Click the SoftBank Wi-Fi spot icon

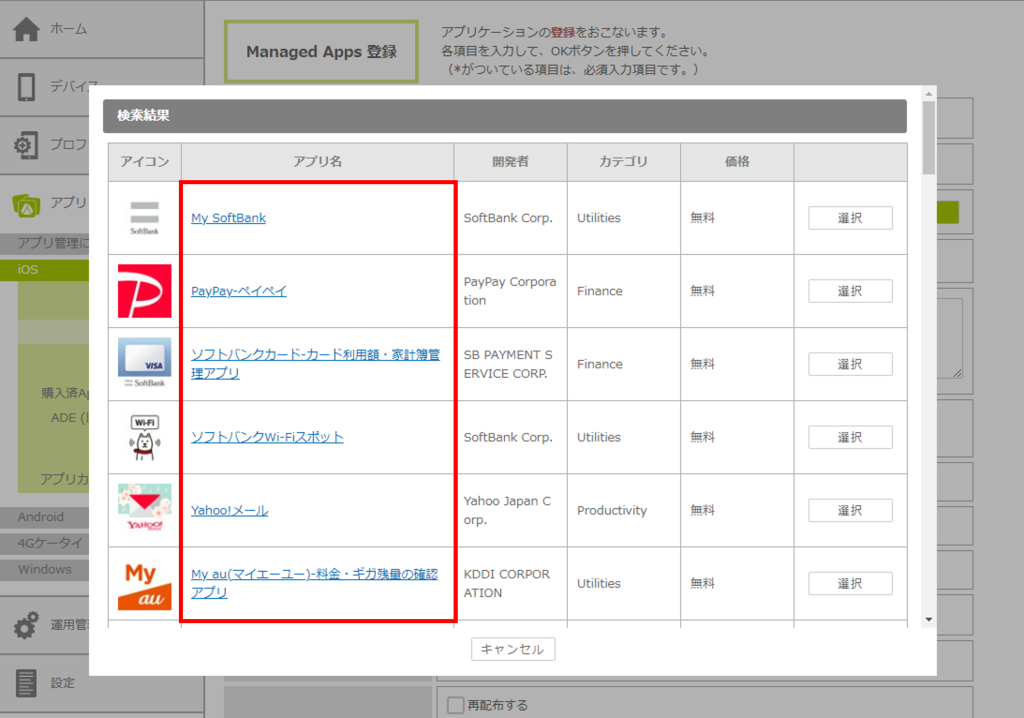[145, 437]
